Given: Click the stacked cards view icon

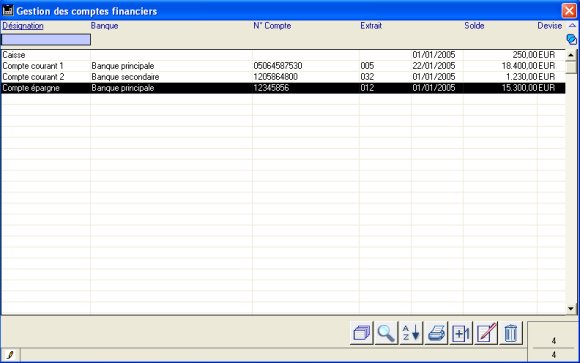Looking at the screenshot, I should 362,333.
